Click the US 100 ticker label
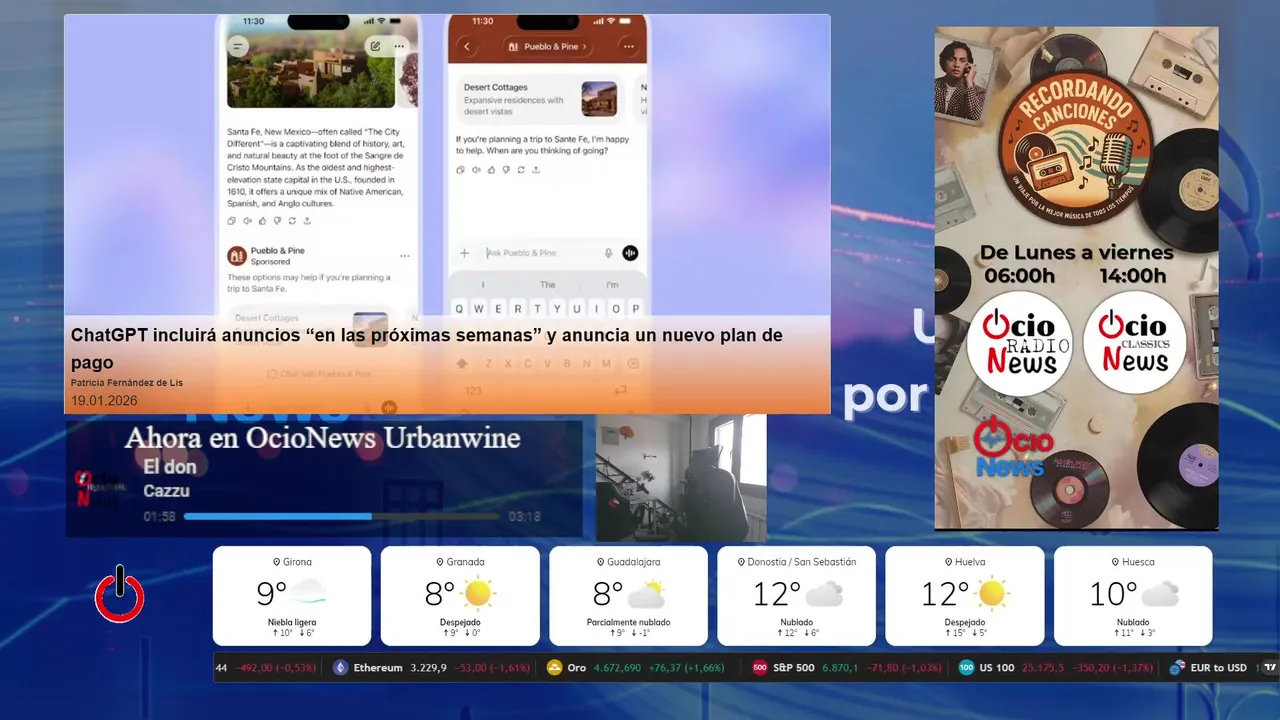This screenshot has height=720, width=1280. click(997, 667)
